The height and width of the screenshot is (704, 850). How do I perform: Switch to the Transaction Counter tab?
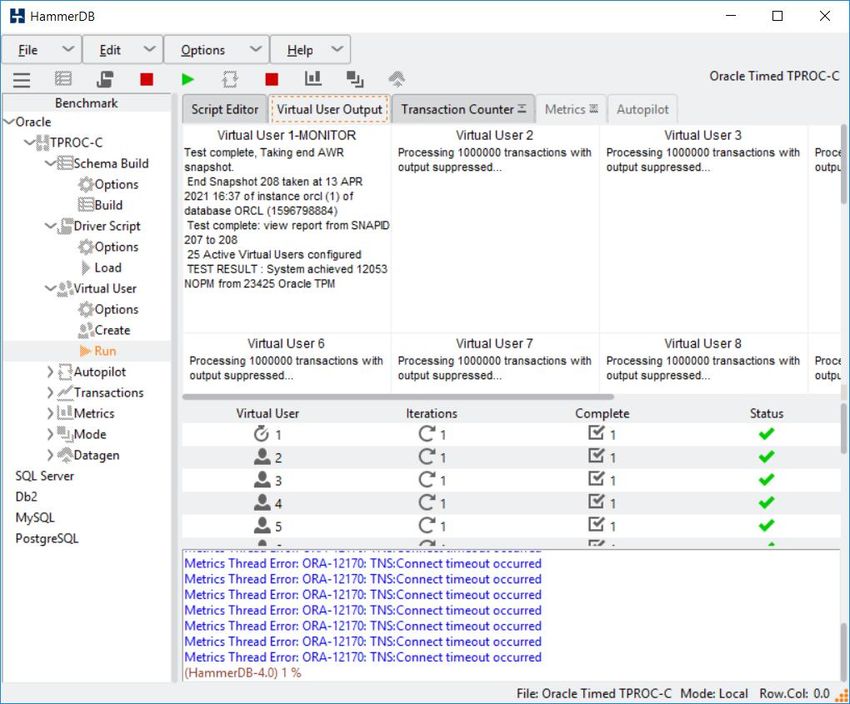point(463,109)
